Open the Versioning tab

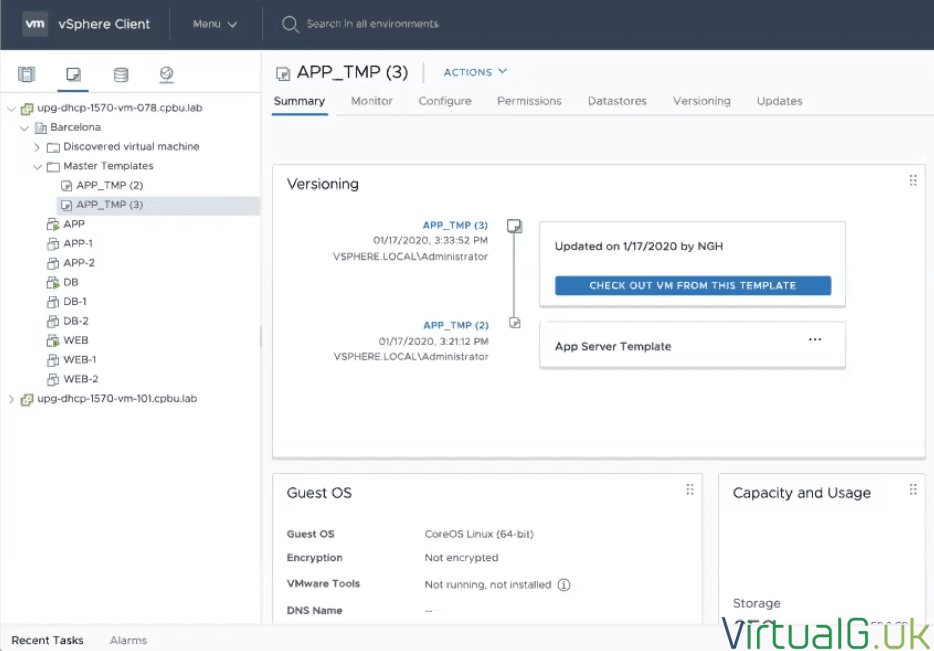702,101
